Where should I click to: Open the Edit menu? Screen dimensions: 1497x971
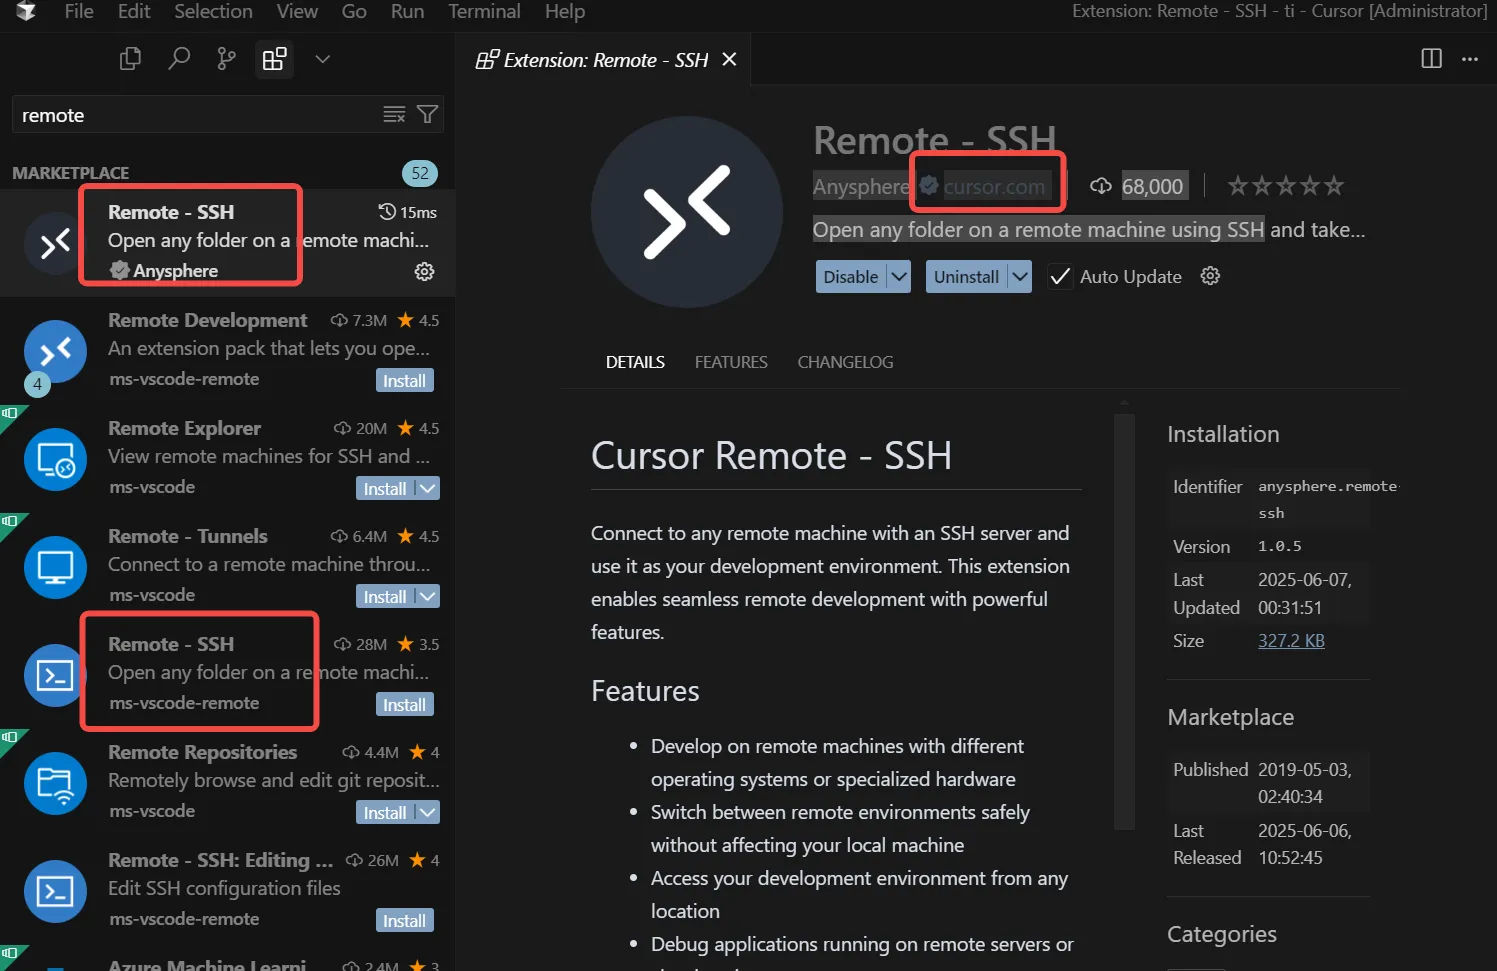pyautogui.click(x=134, y=12)
